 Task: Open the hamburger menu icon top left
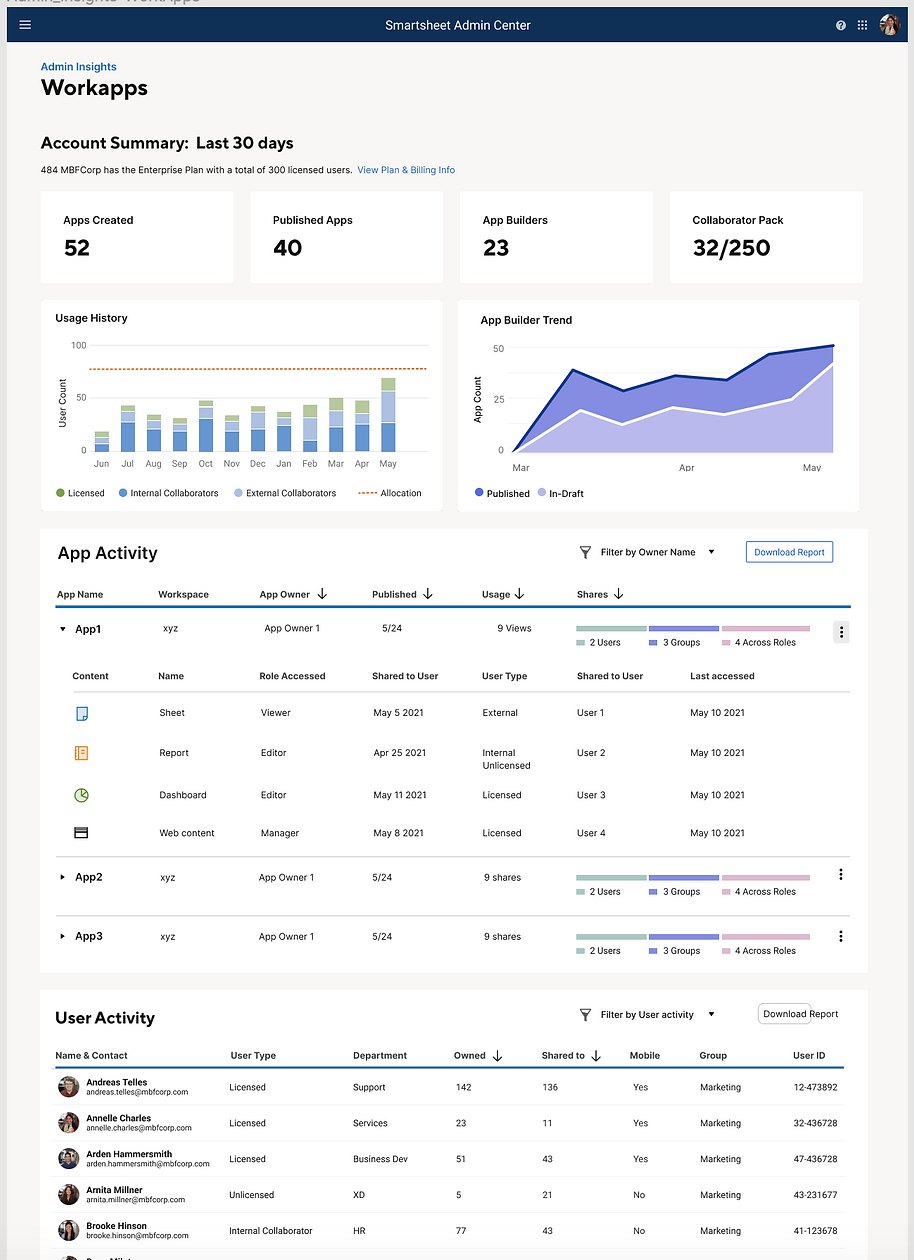click(x=25, y=25)
